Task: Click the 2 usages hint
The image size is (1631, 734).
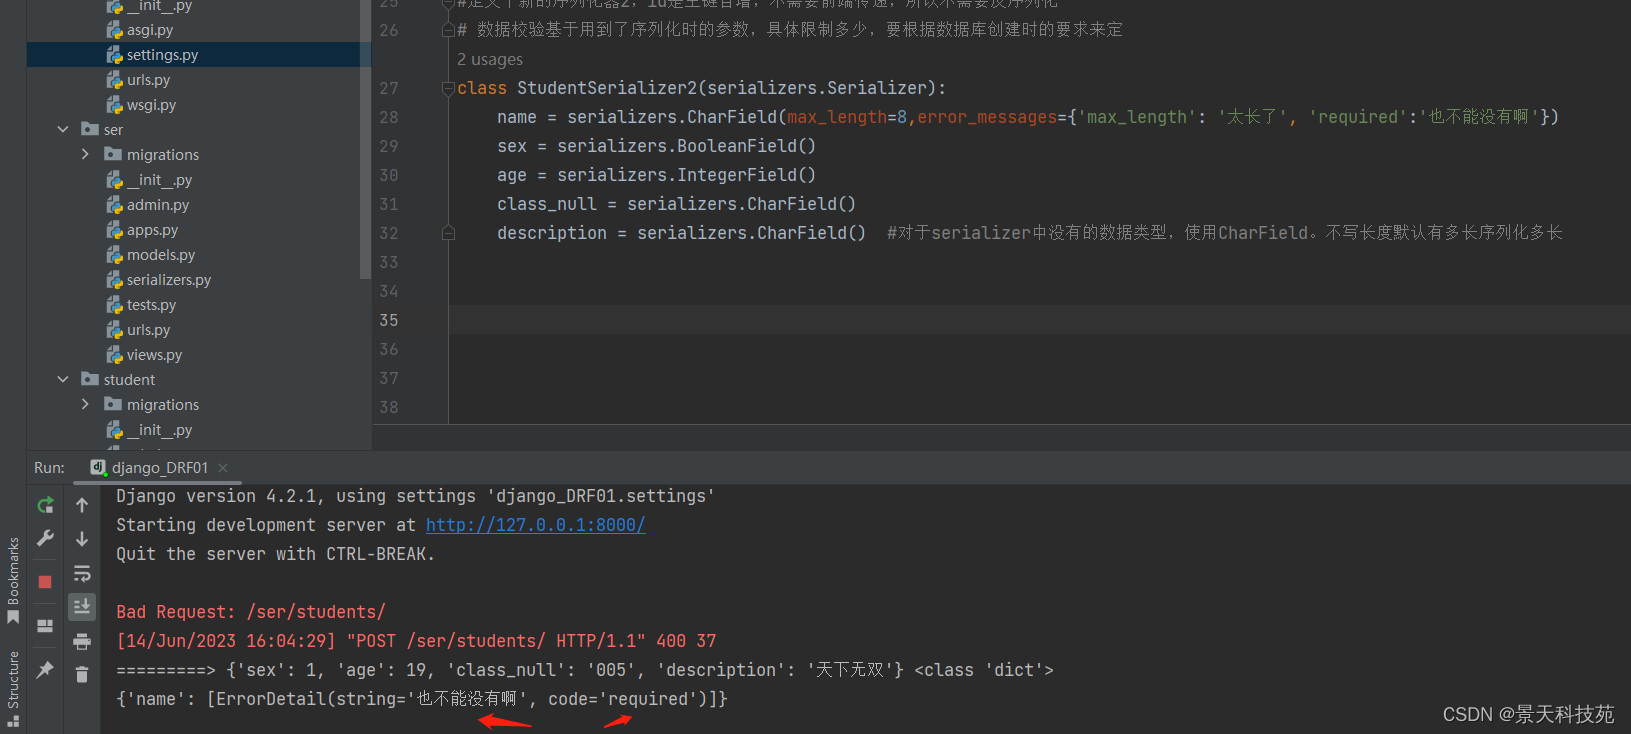Action: (x=490, y=60)
